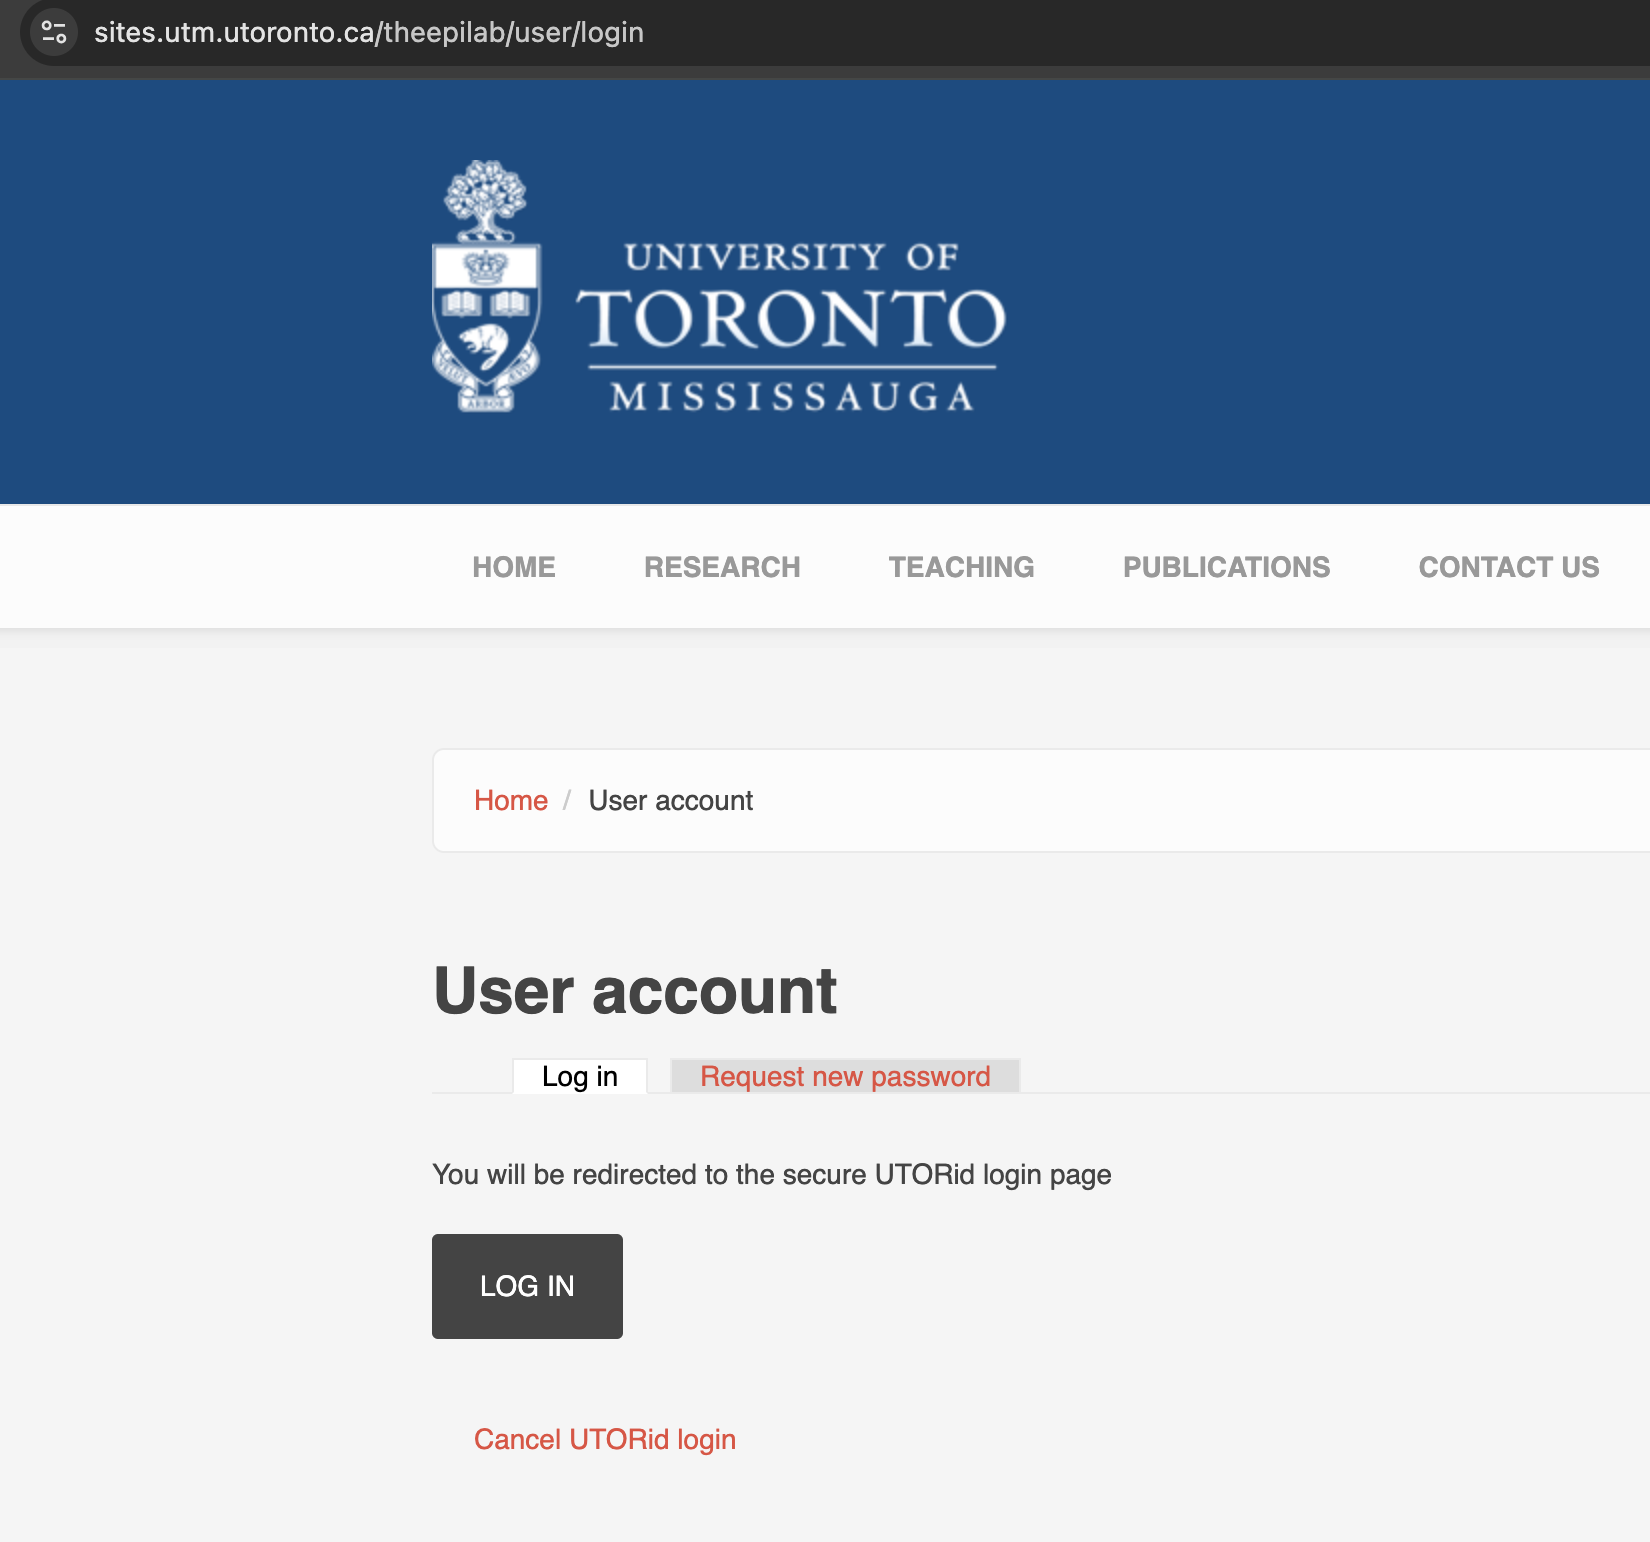The height and width of the screenshot is (1542, 1650).
Task: Click the site information icon in address bar
Action: 54,33
